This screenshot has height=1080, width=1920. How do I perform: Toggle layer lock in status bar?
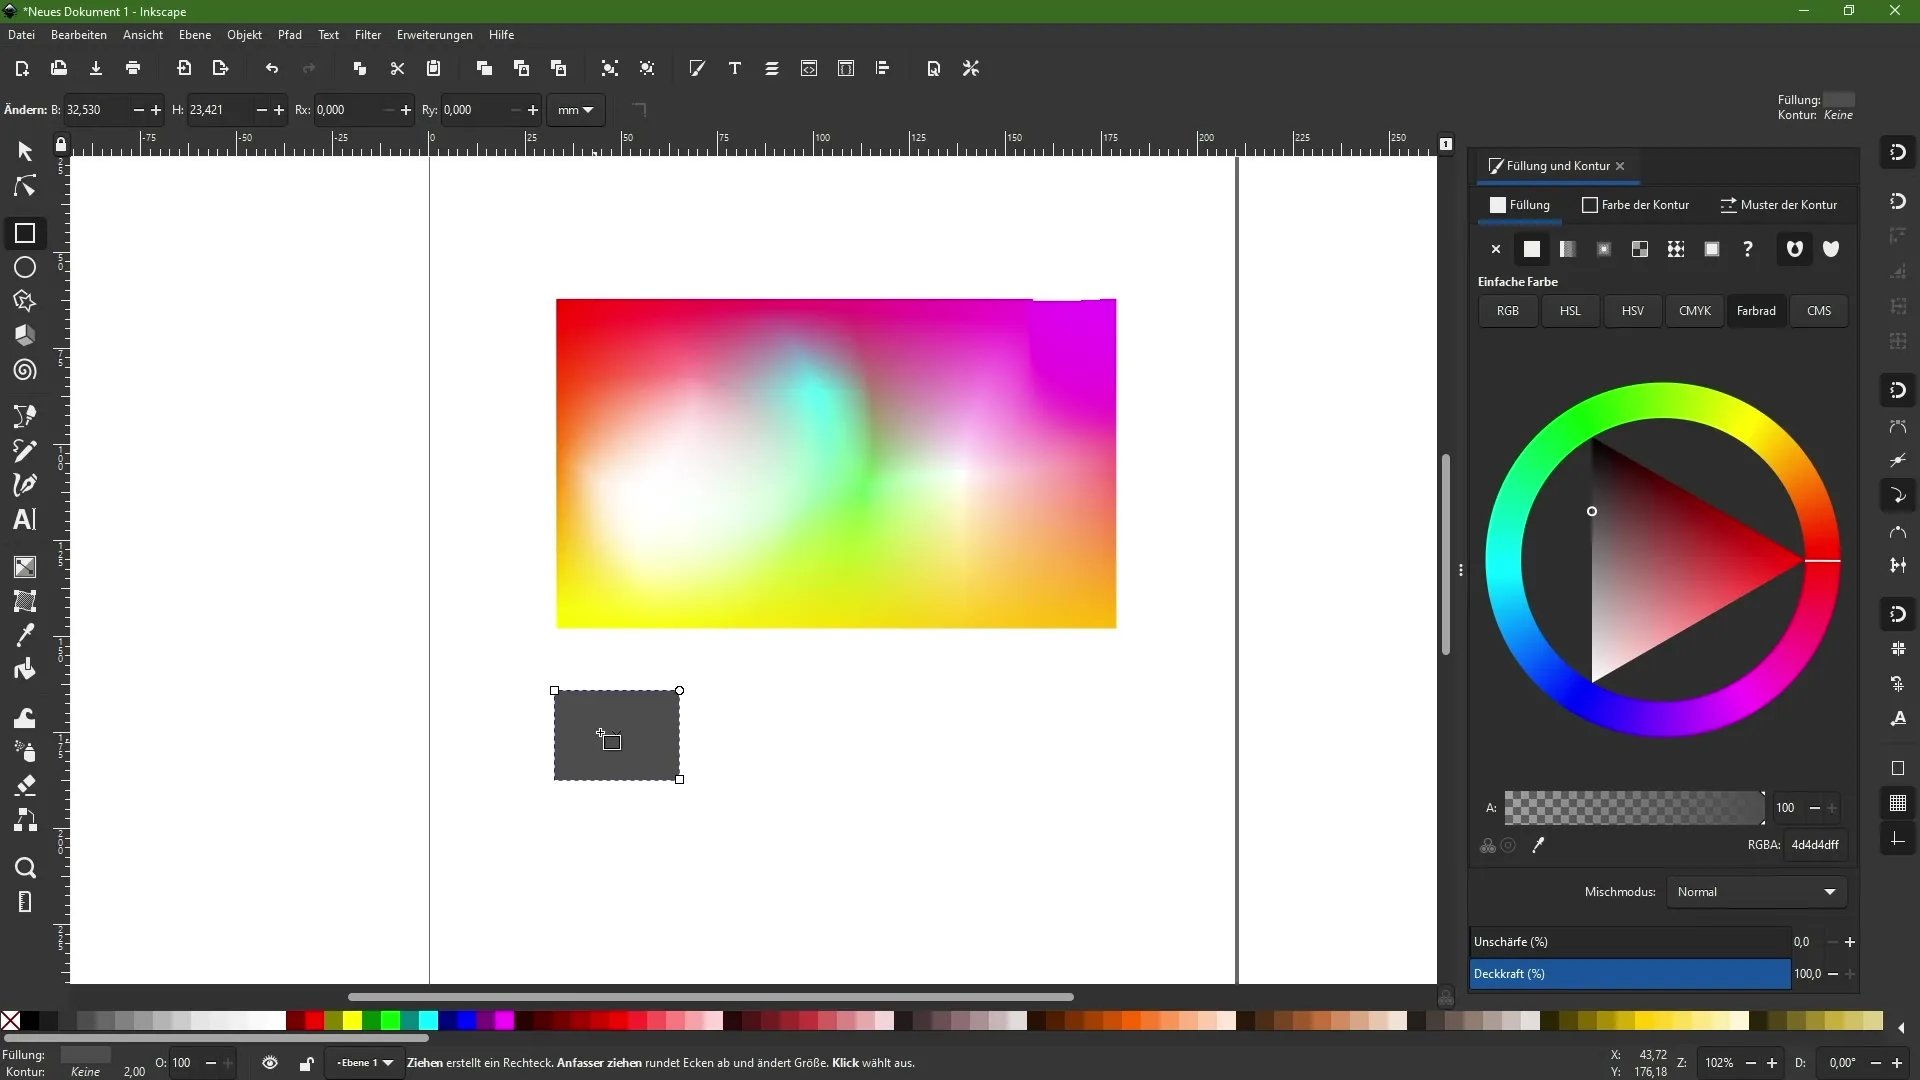tap(307, 1063)
